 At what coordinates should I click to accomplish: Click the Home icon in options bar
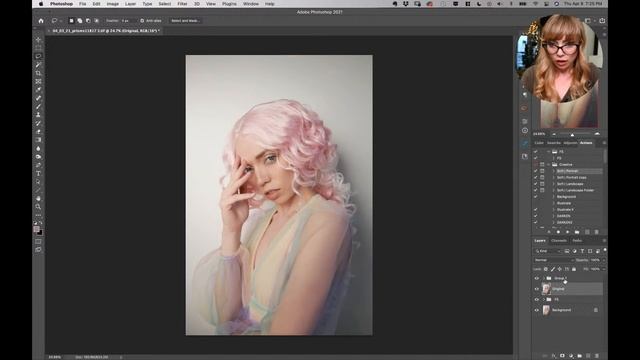tap(41, 20)
